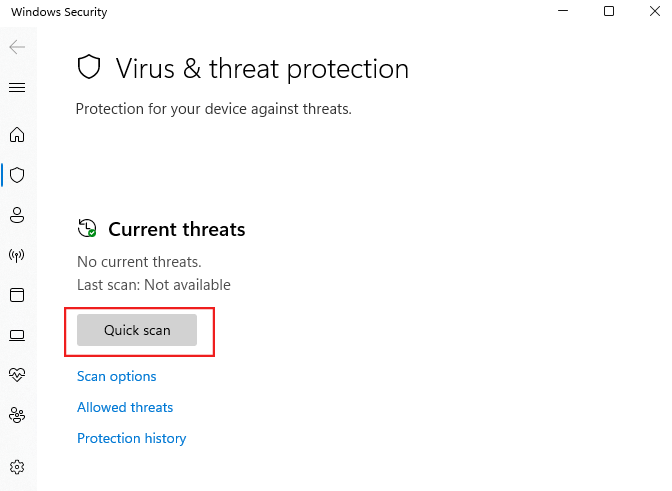Open Account protection from the sidebar
The image size is (672, 491).
click(x=16, y=215)
